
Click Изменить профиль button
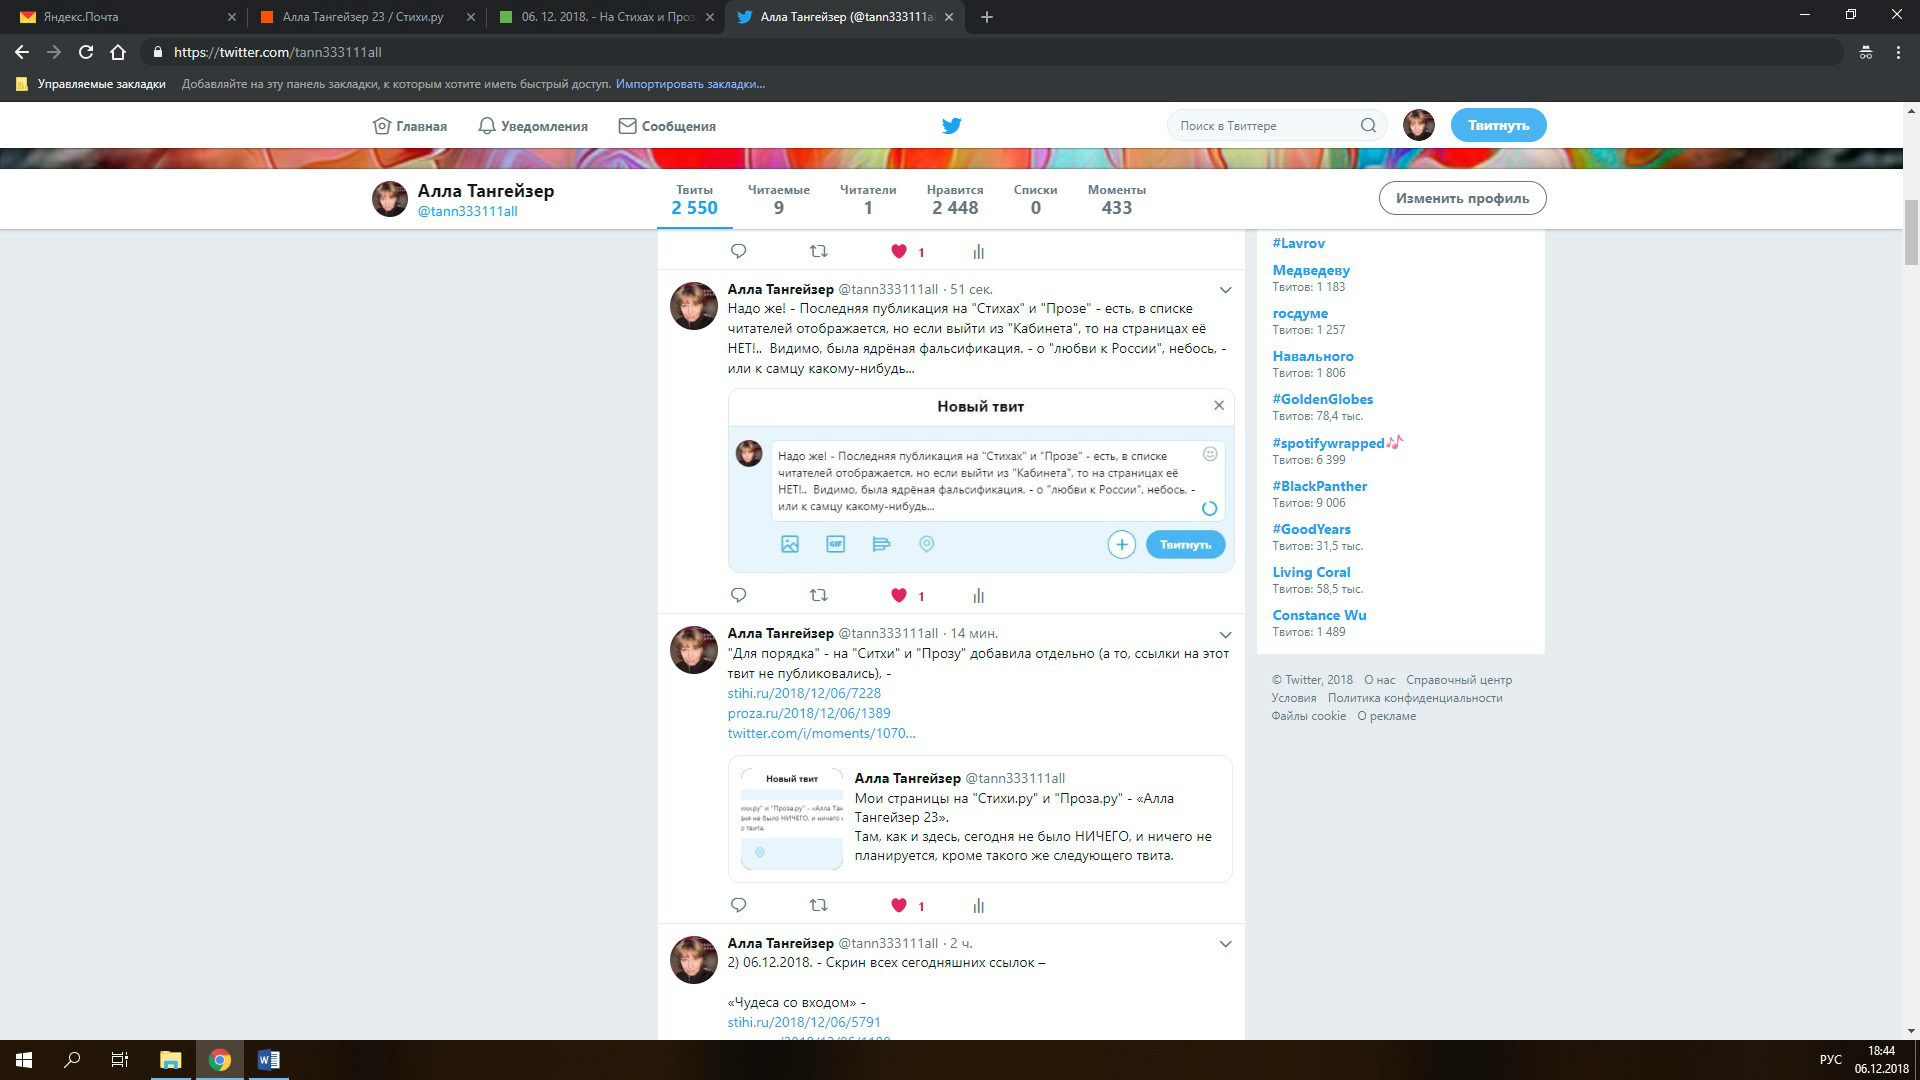point(1462,198)
